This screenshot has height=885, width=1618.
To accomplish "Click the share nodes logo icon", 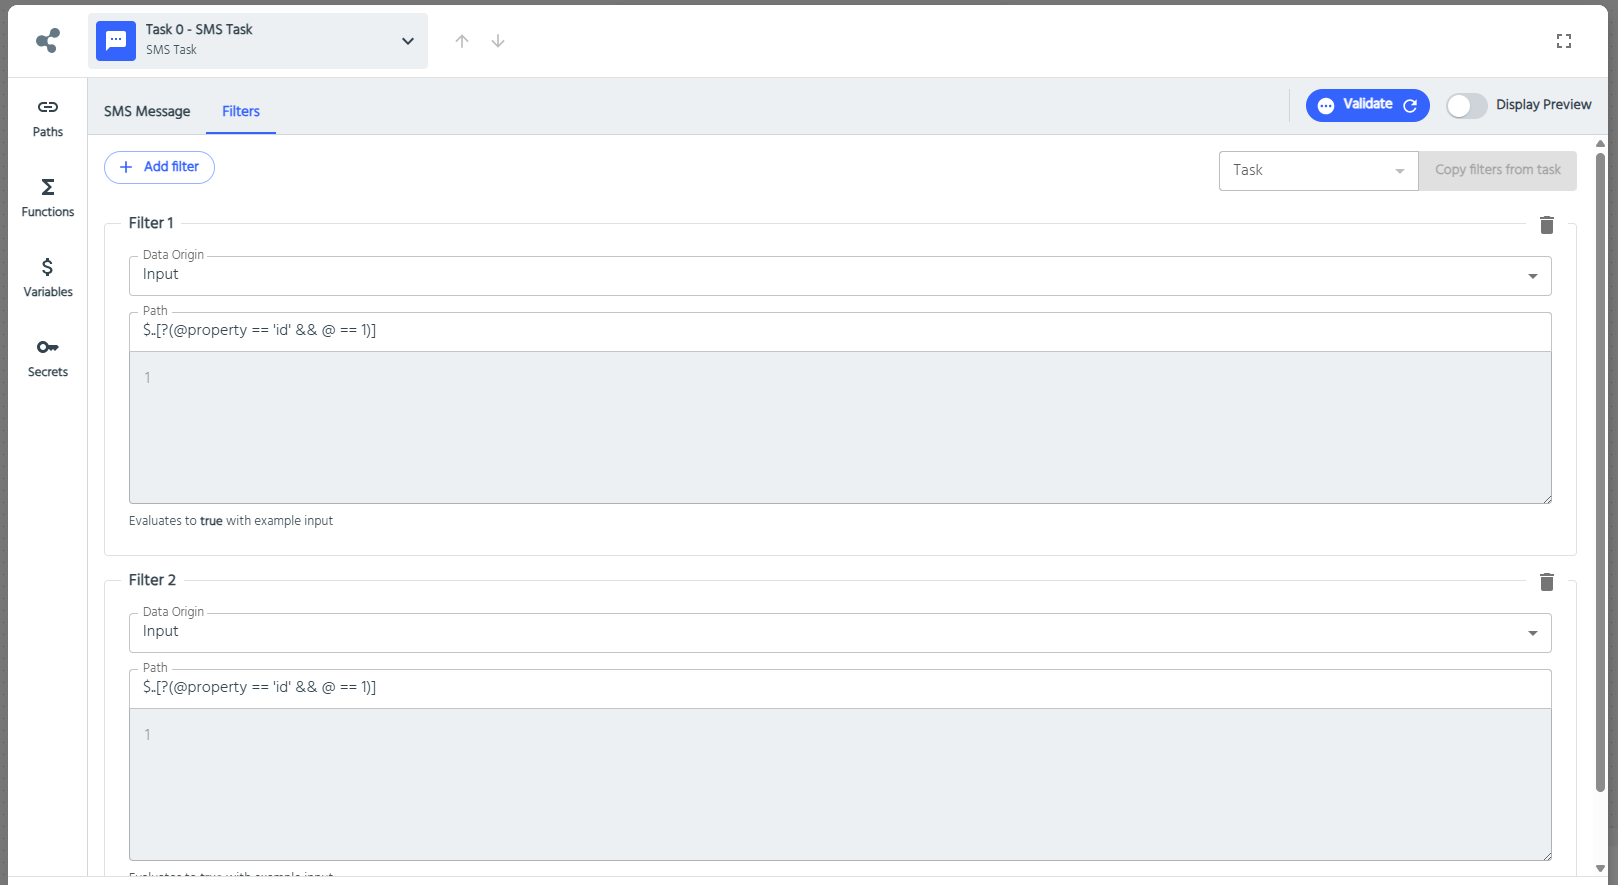I will coord(47,41).
